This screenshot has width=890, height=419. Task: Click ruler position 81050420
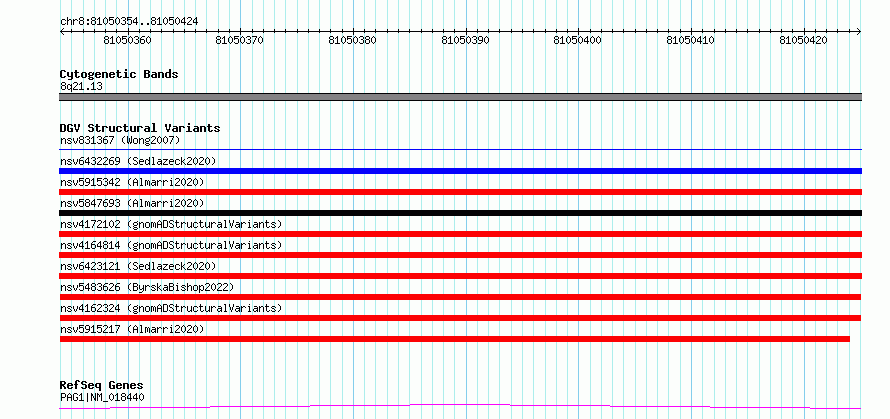[x=804, y=40]
